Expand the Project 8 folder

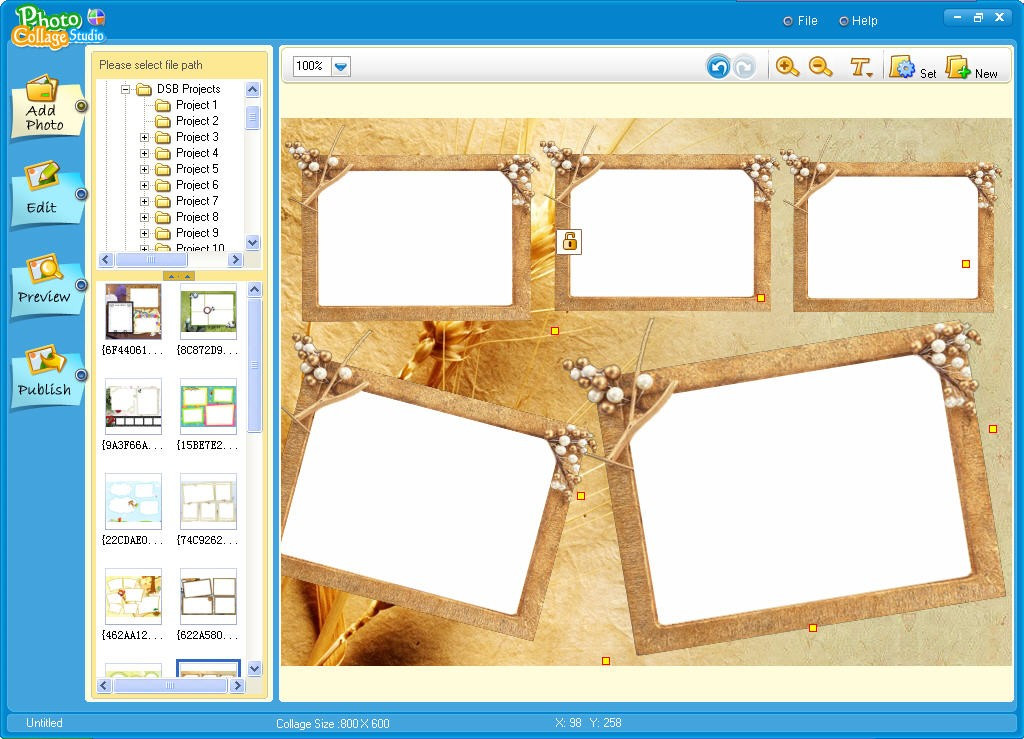[x=144, y=217]
